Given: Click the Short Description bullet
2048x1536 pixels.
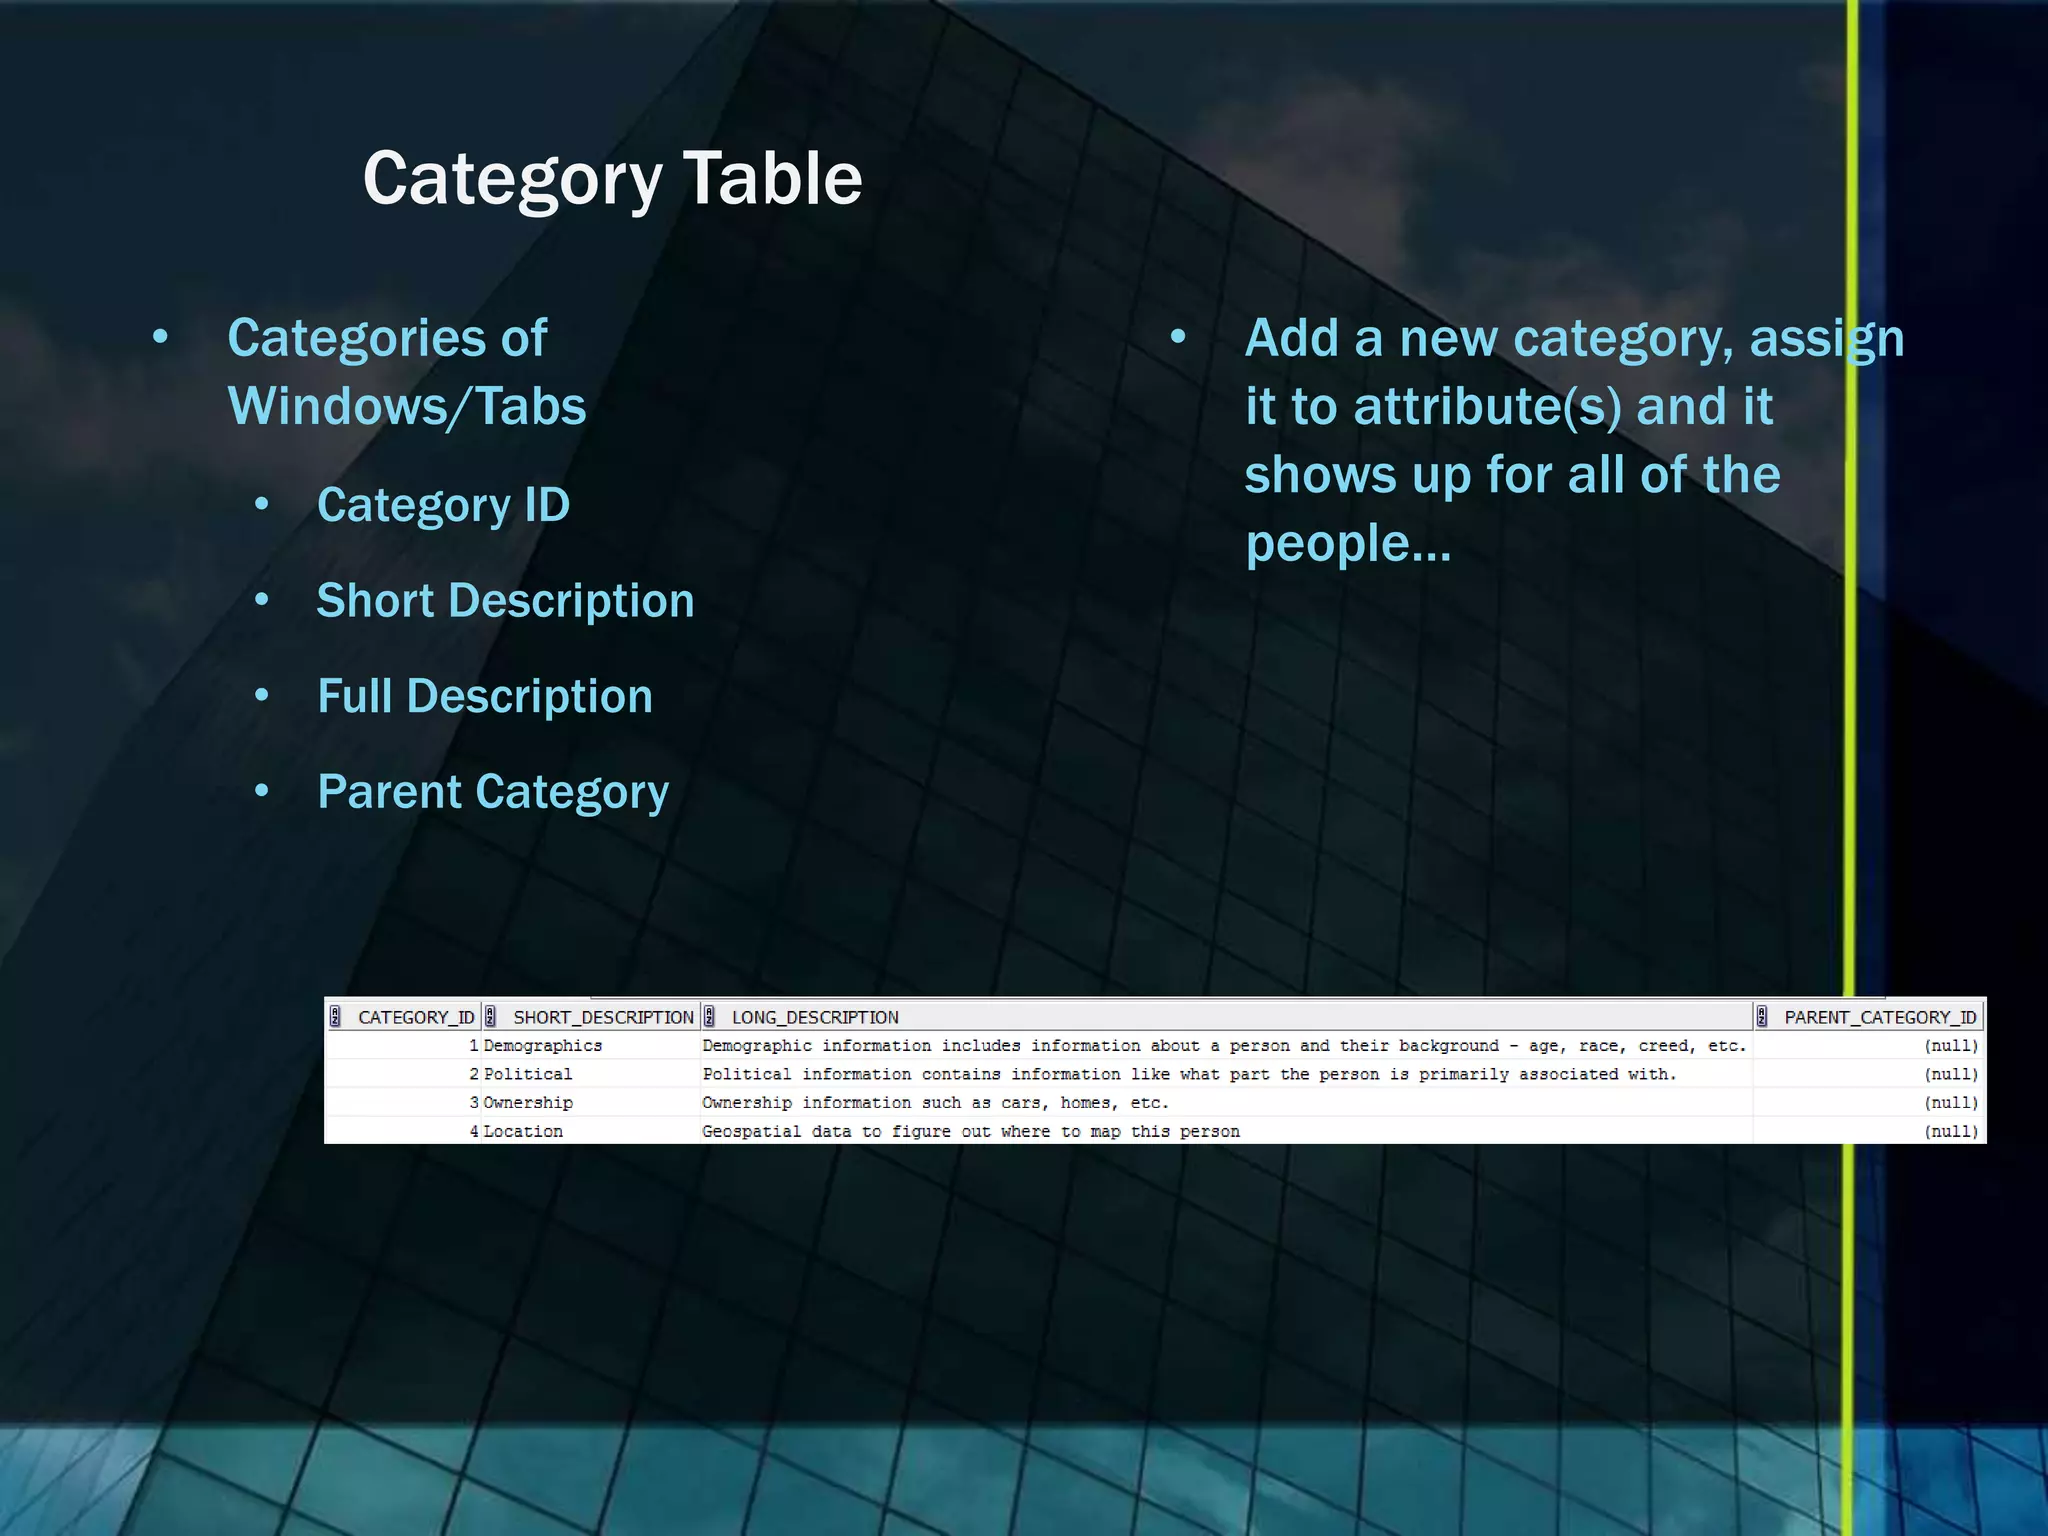Looking at the screenshot, I should 505,602.
